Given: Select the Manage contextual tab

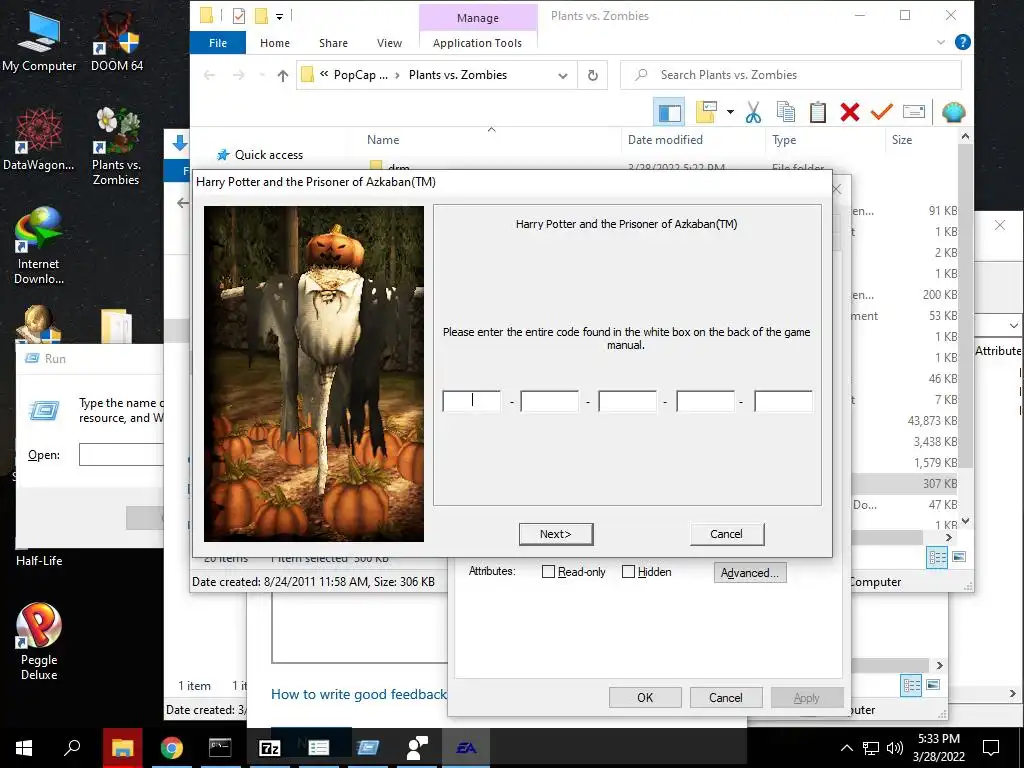Looking at the screenshot, I should pos(477,18).
